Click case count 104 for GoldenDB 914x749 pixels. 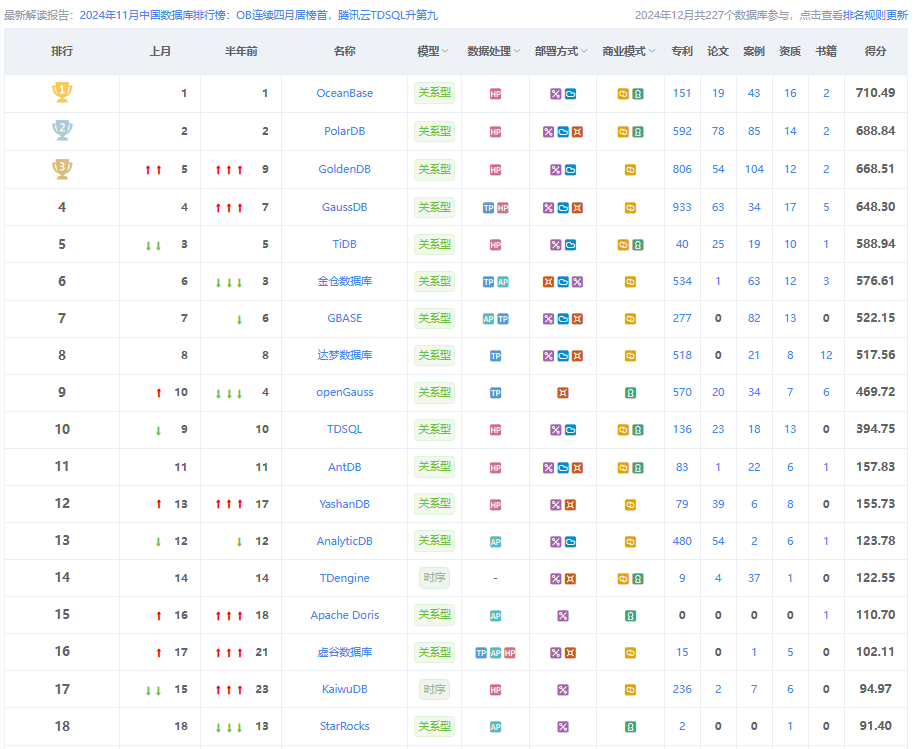coord(754,169)
